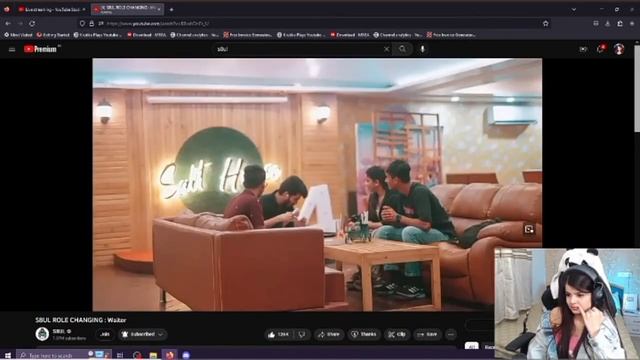Save the video to a playlist
This screenshot has width=640, height=360.
click(427, 334)
